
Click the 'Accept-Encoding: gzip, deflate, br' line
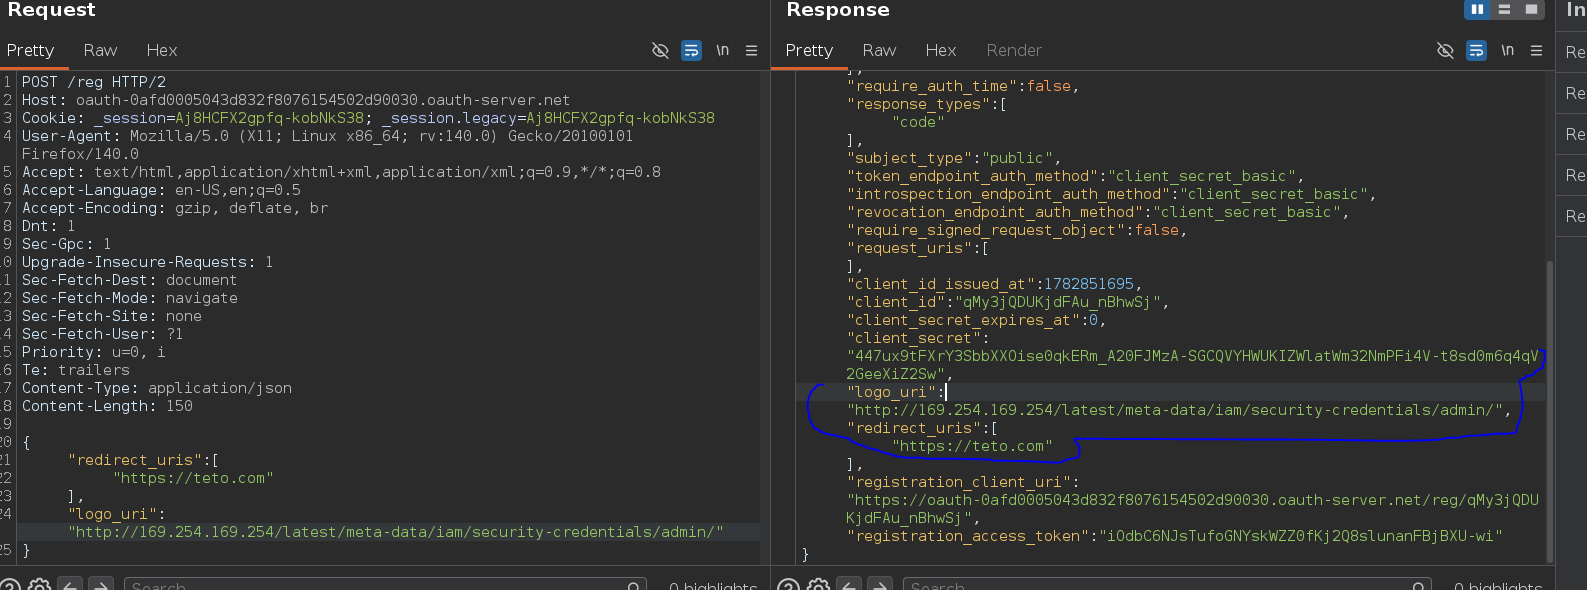tap(175, 208)
